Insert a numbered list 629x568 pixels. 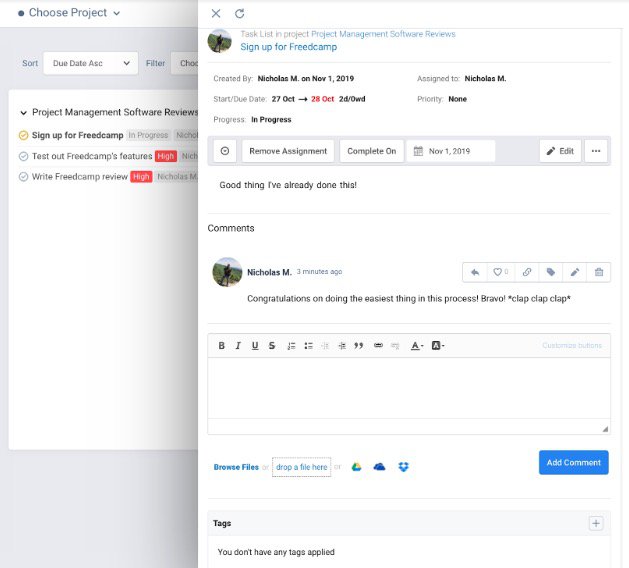(x=291, y=346)
